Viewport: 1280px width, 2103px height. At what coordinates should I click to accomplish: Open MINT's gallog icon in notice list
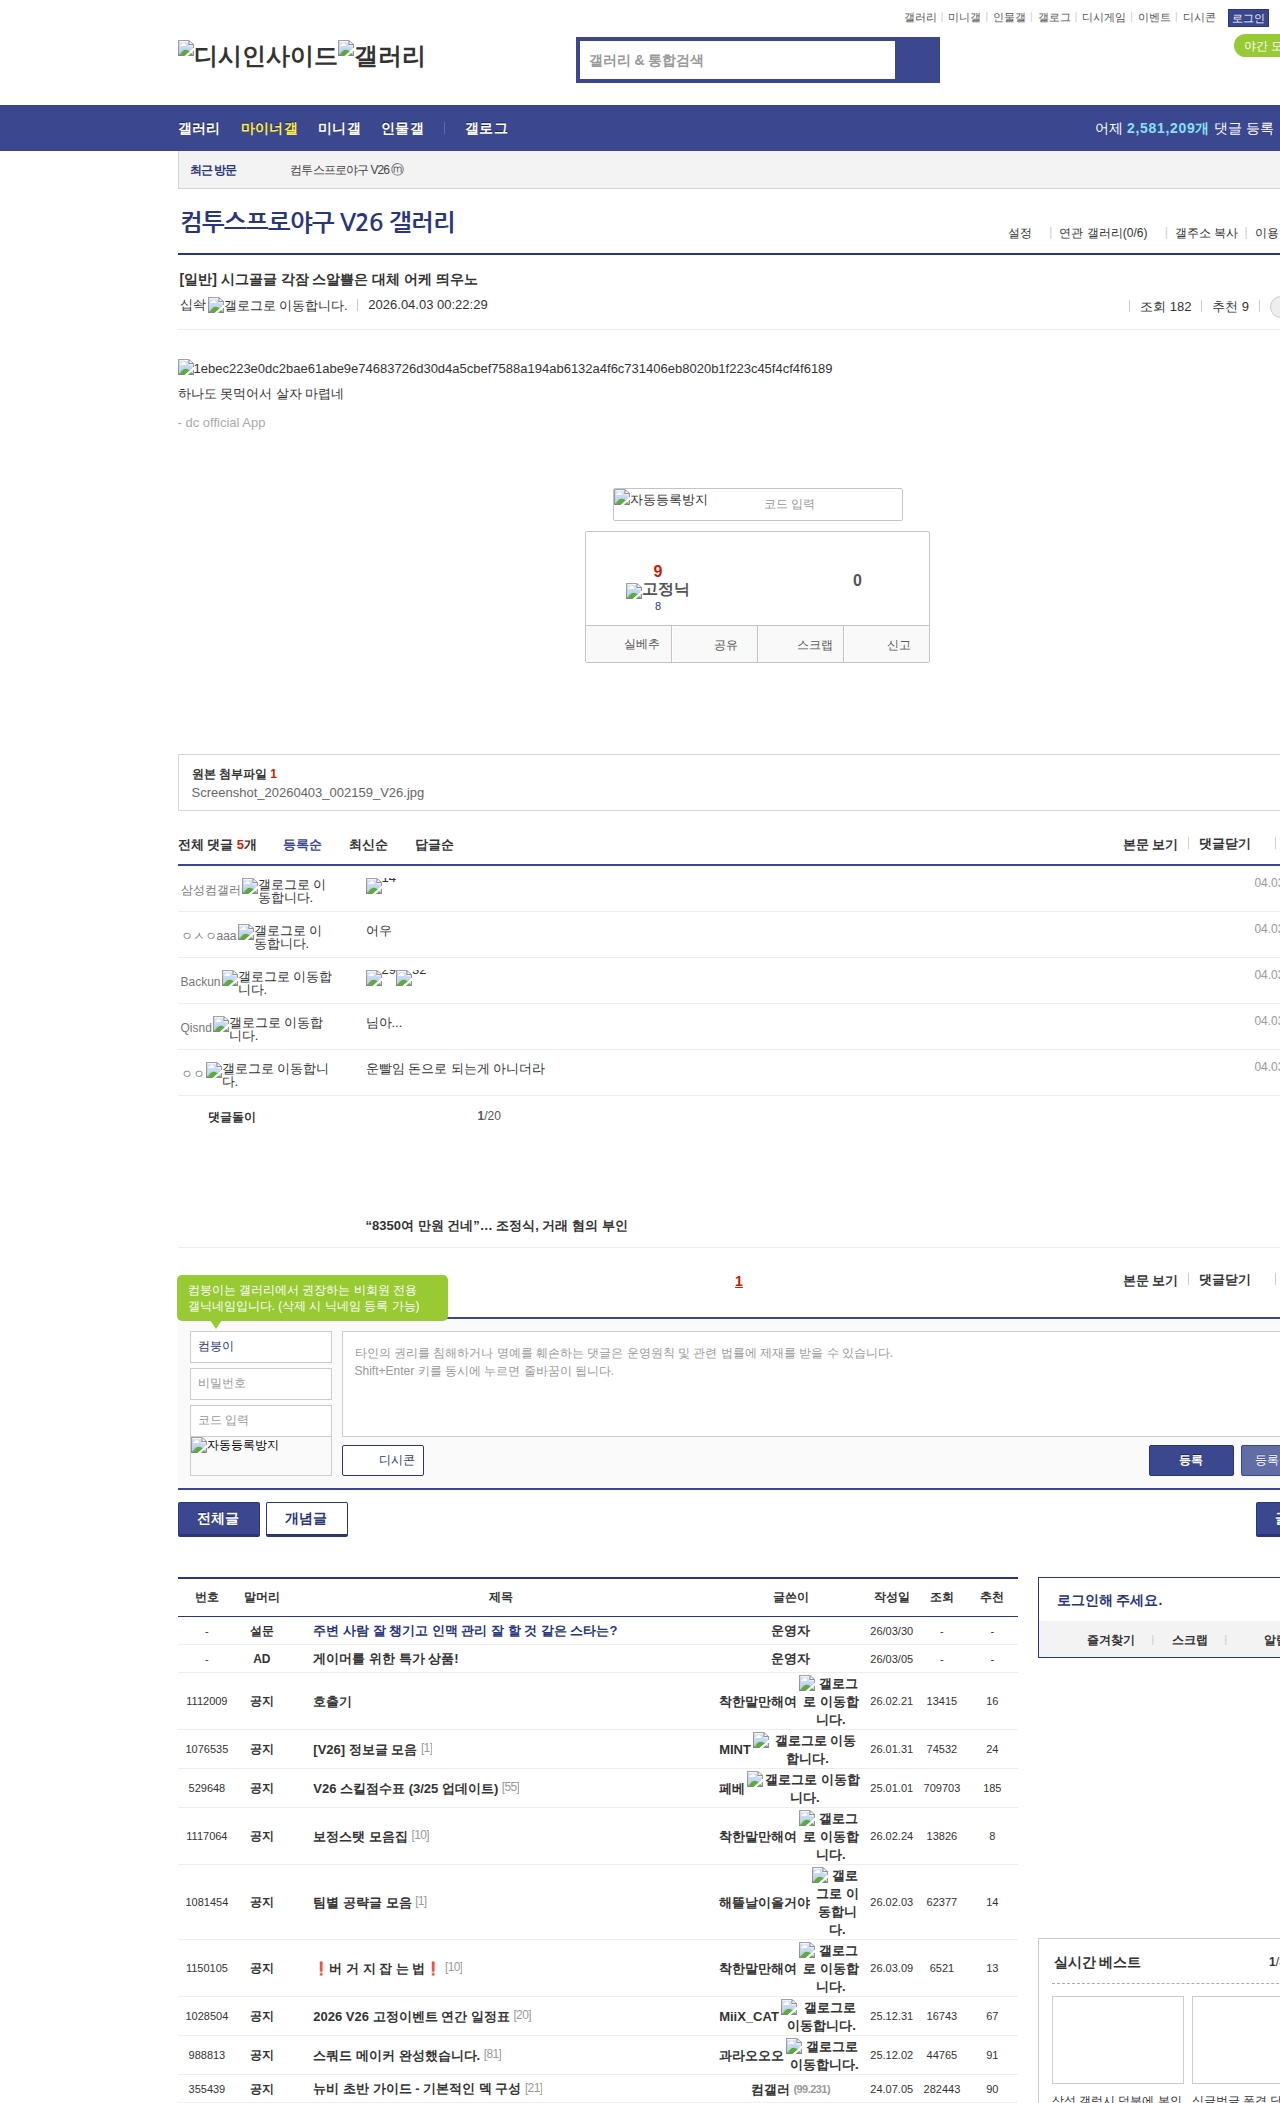pos(805,1749)
